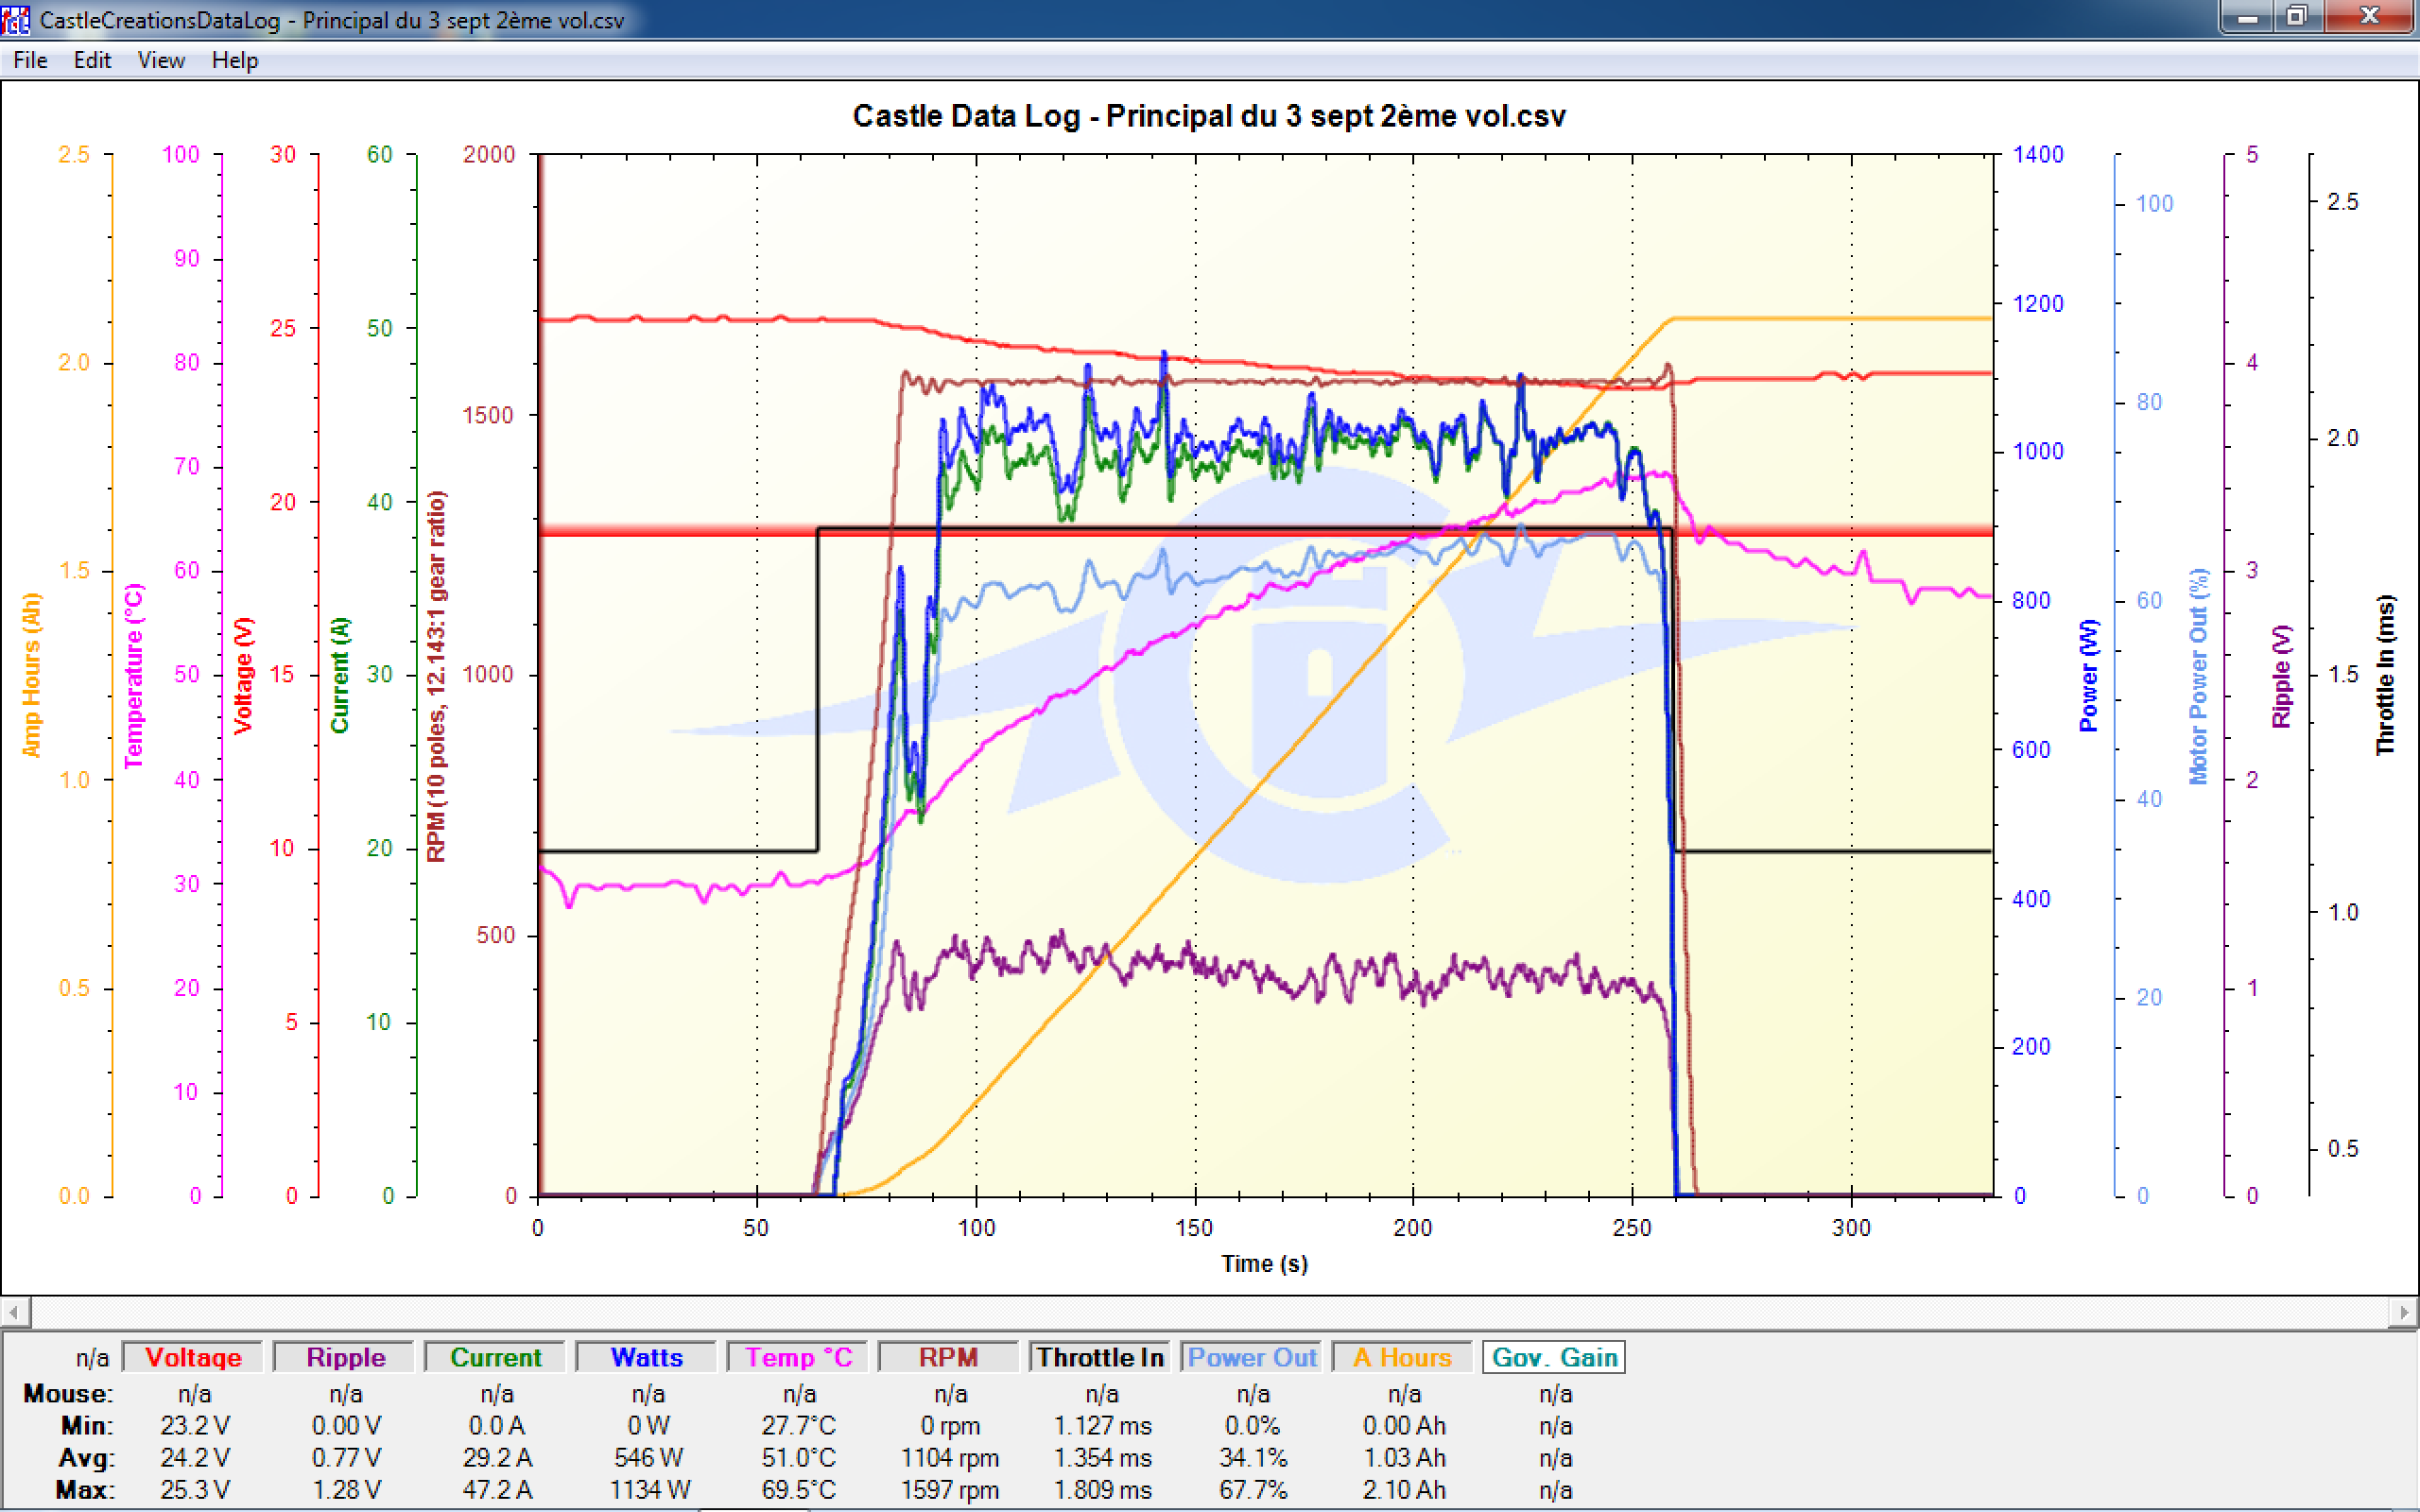The height and width of the screenshot is (1512, 2420).
Task: Click the Power (W) axis label
Action: [2088, 675]
